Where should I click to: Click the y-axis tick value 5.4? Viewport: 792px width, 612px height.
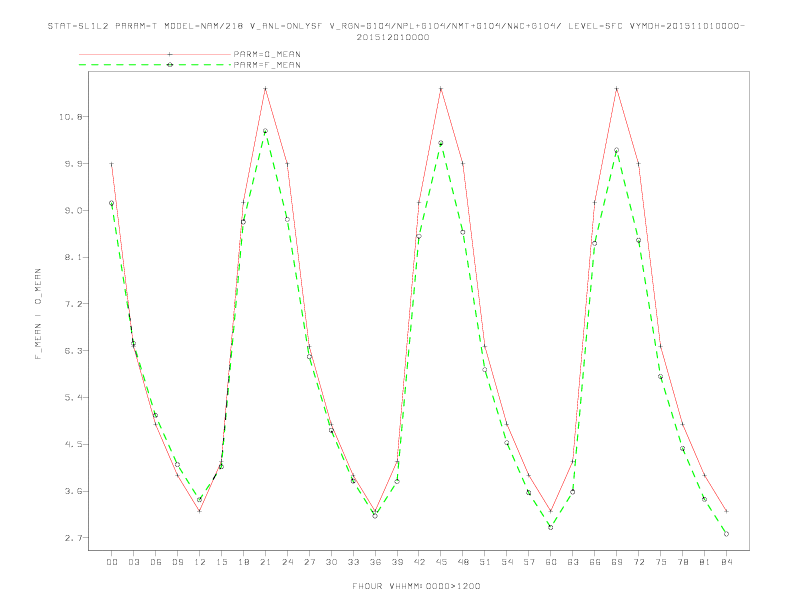[x=76, y=397]
